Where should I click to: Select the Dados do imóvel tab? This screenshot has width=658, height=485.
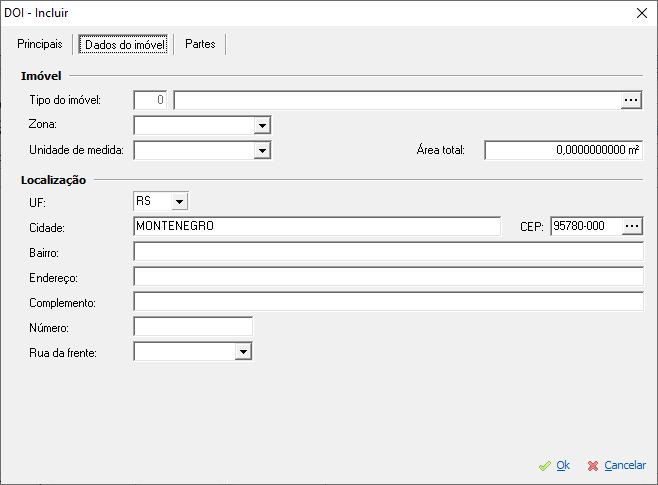124,45
